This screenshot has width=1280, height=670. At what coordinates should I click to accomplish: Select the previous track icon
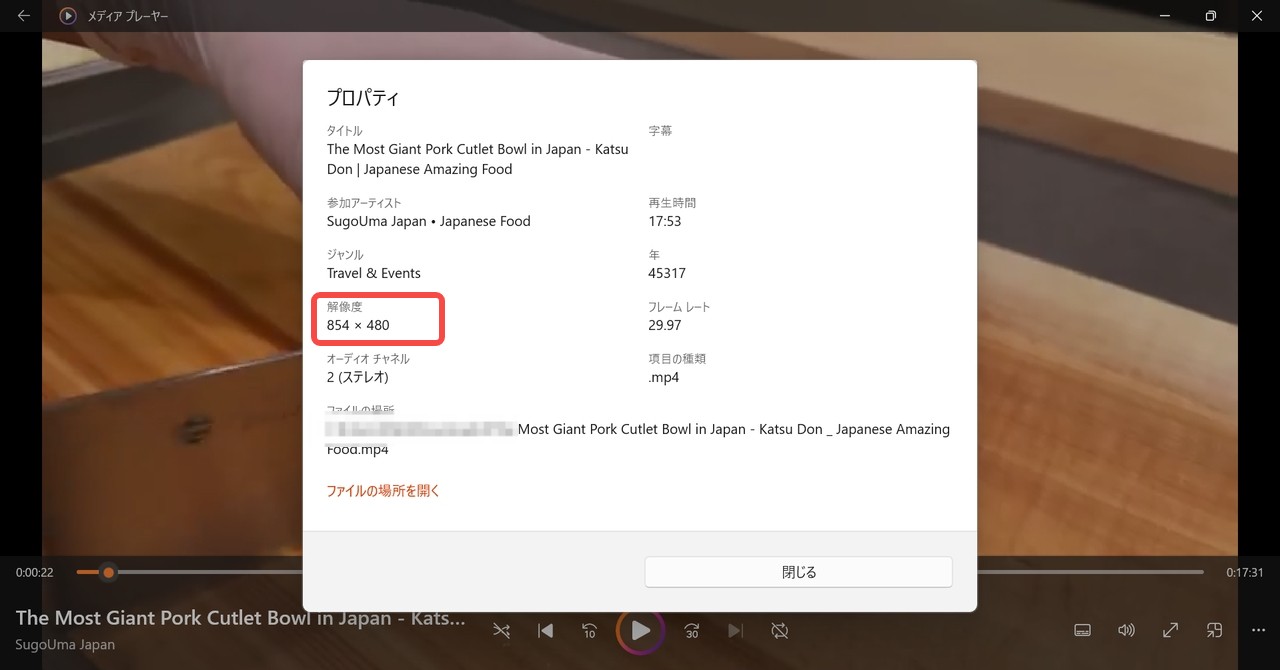tap(545, 631)
